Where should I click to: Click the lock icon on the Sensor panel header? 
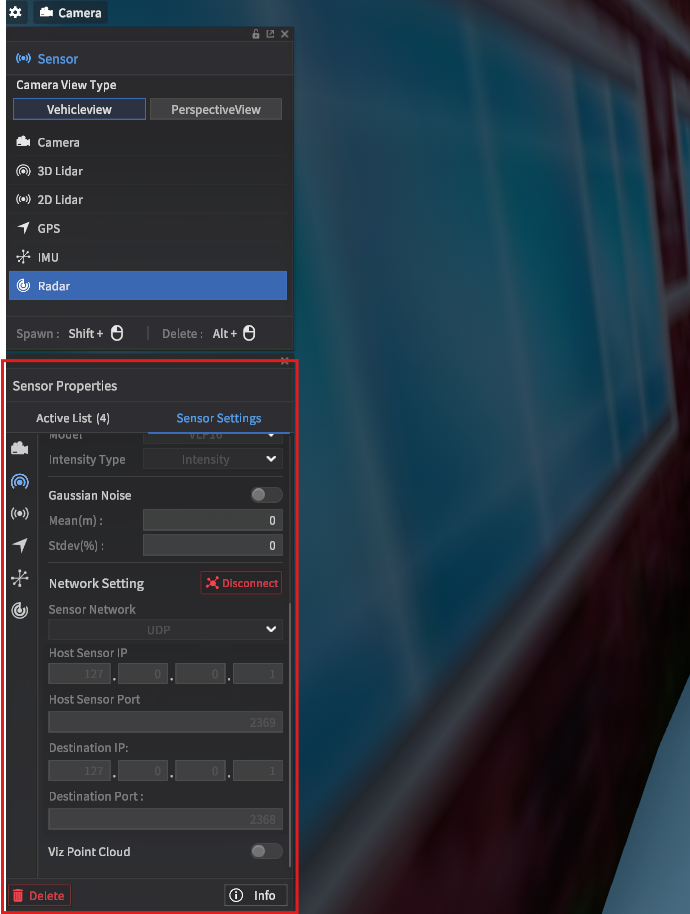[x=256, y=34]
